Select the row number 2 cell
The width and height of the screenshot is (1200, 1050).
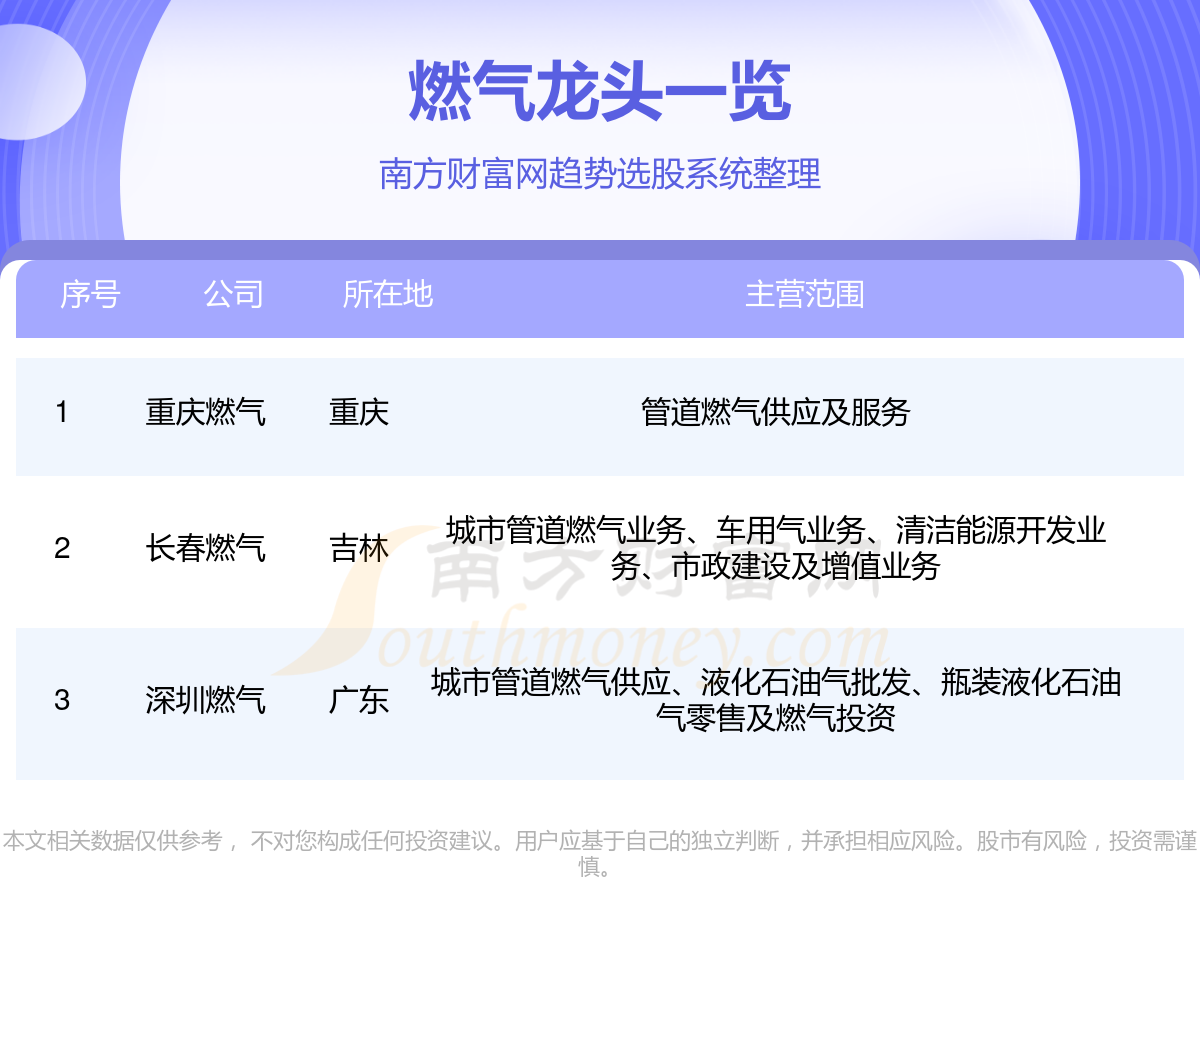coord(62,548)
